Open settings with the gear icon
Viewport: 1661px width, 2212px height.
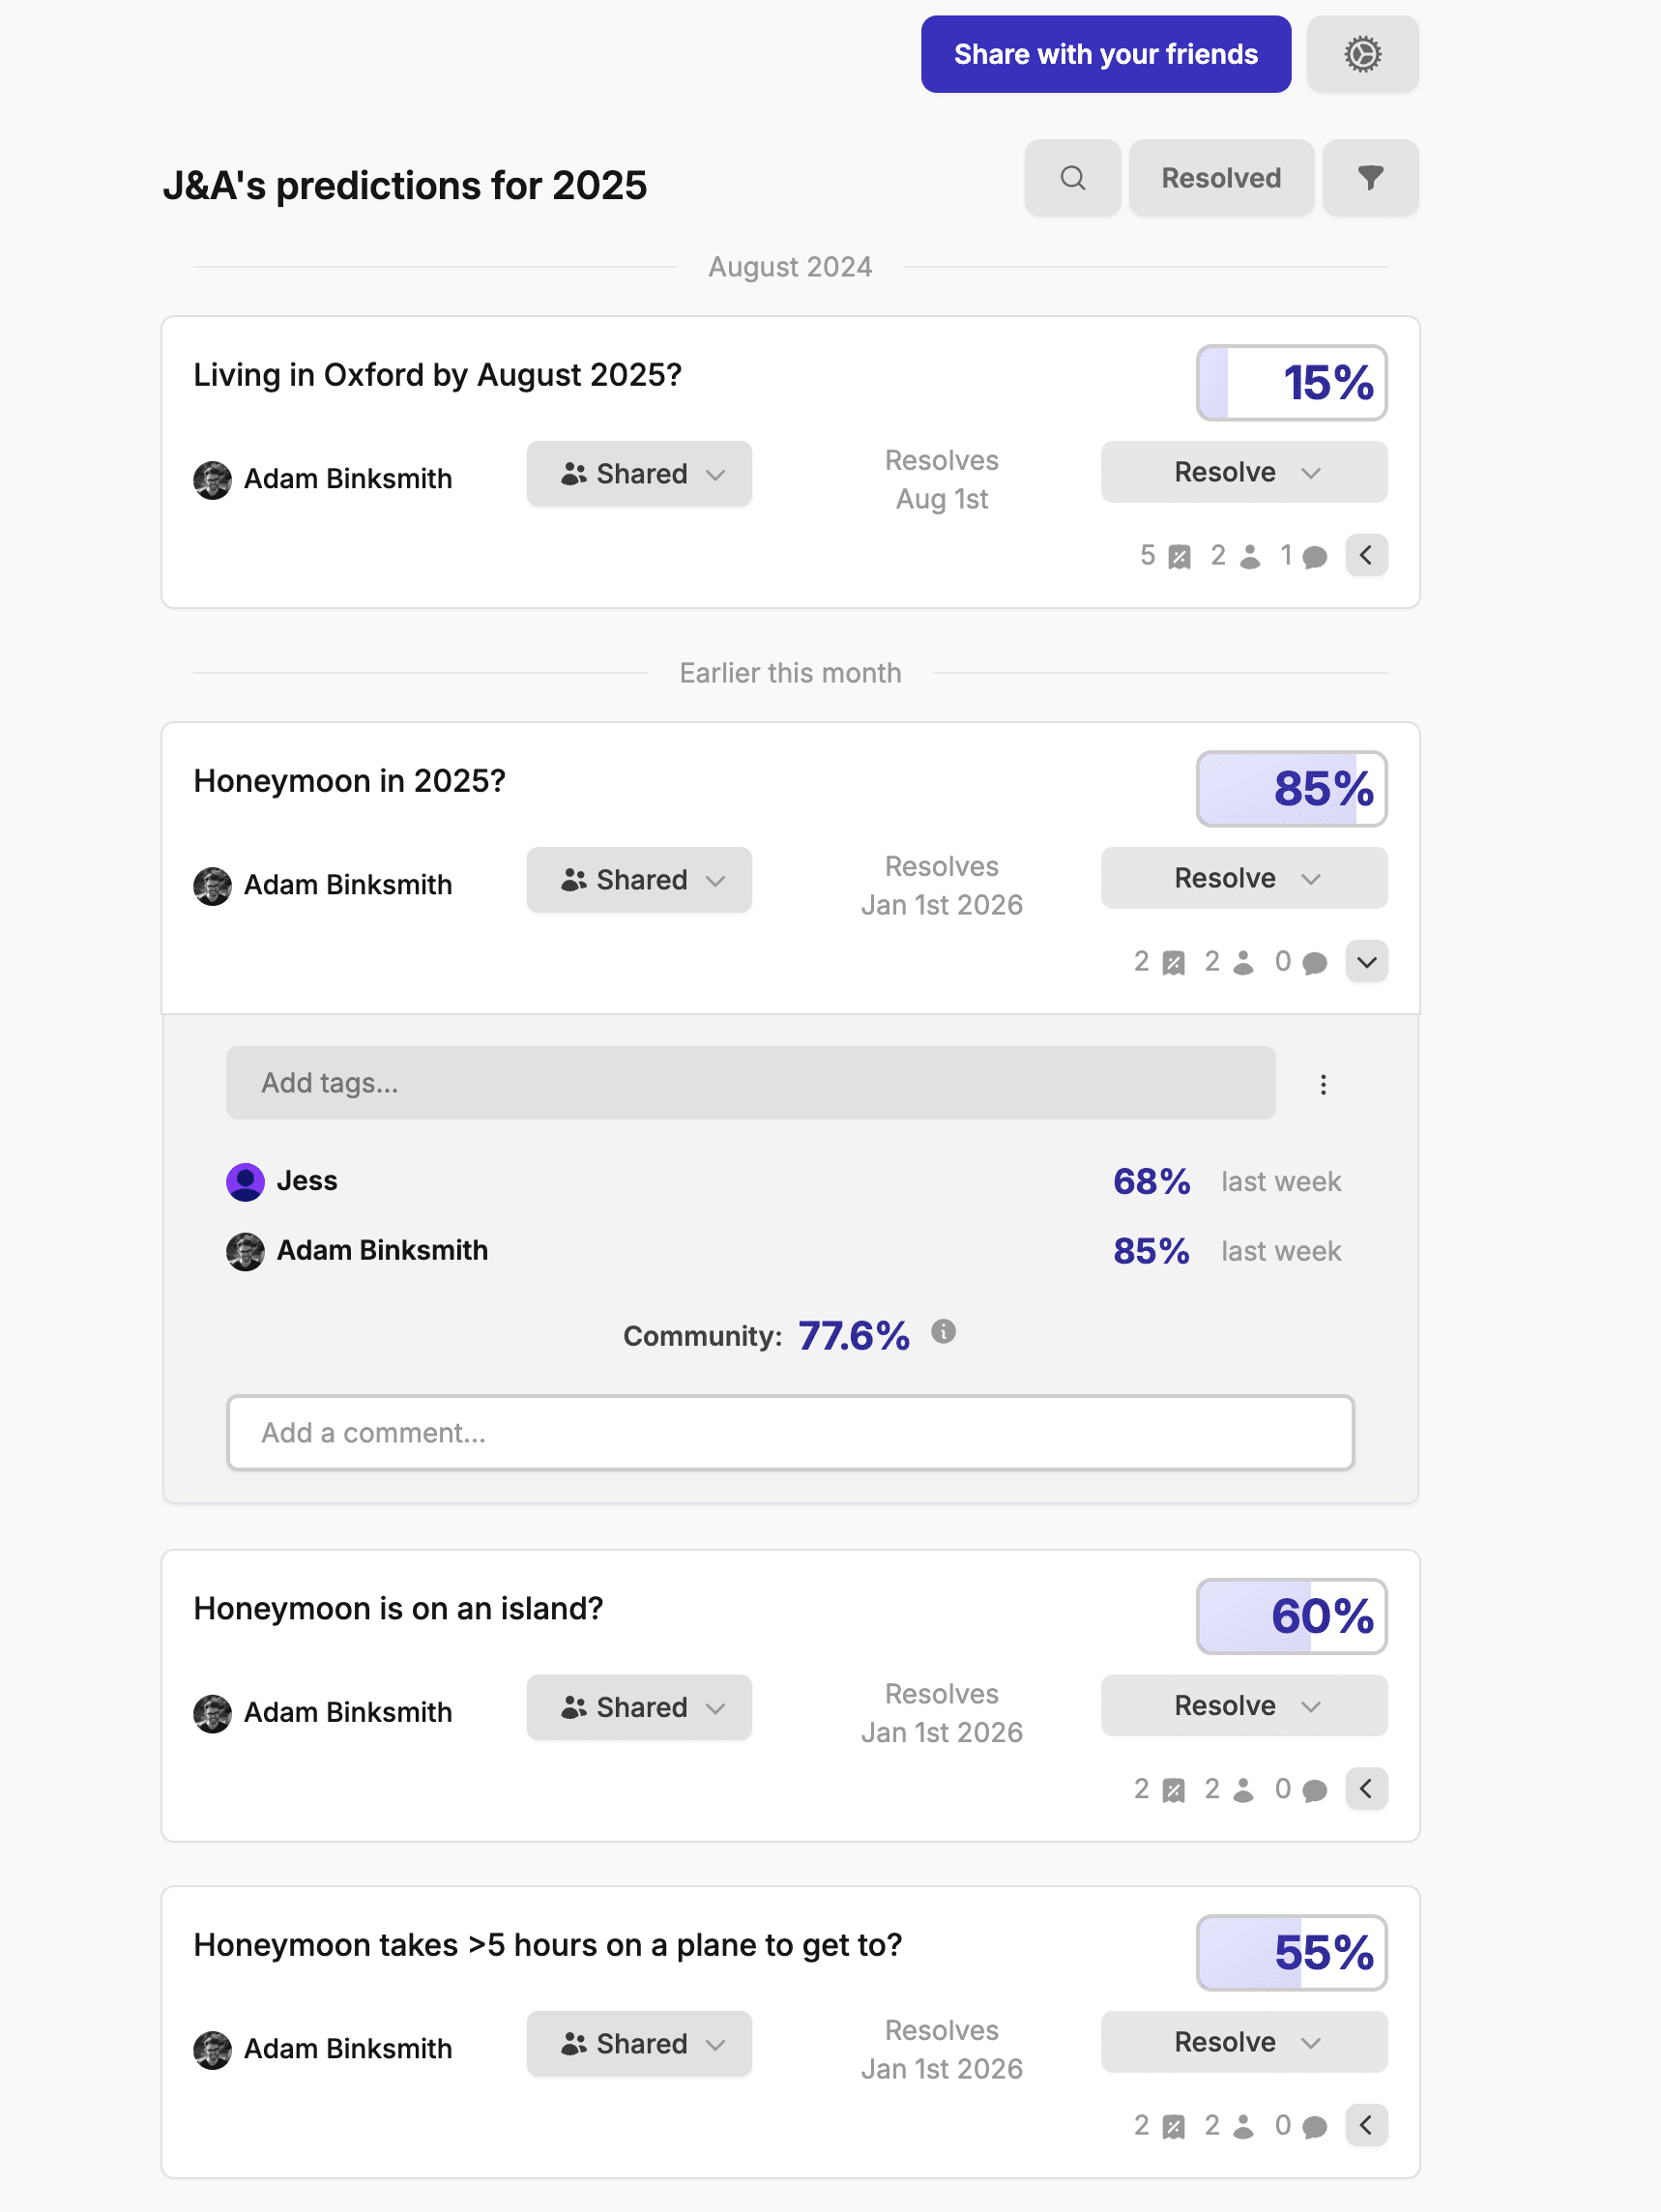point(1362,54)
